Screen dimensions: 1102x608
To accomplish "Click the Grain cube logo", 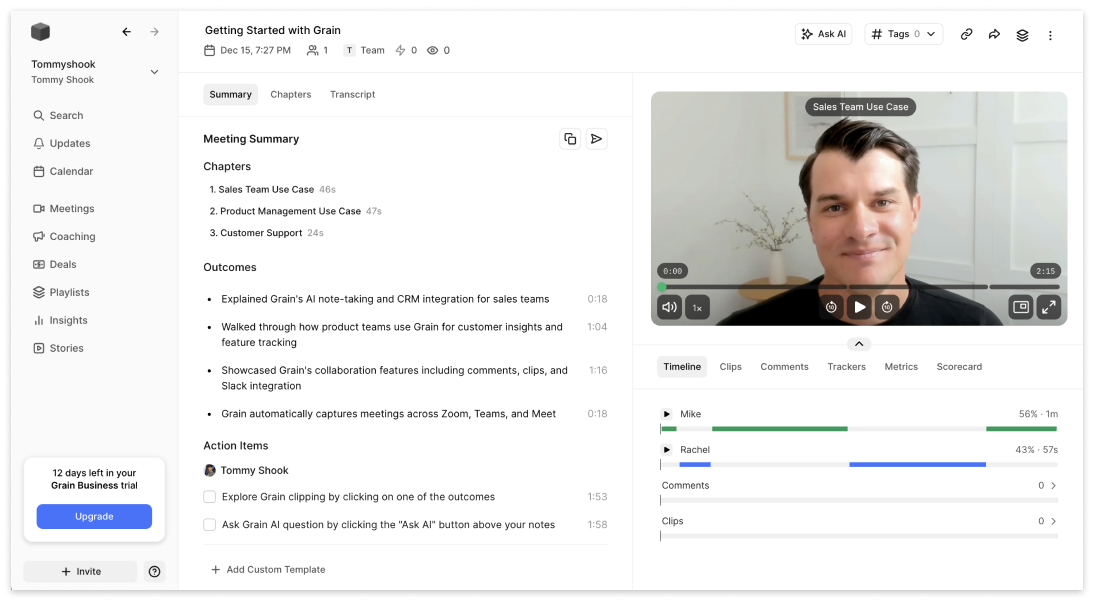I will [41, 32].
